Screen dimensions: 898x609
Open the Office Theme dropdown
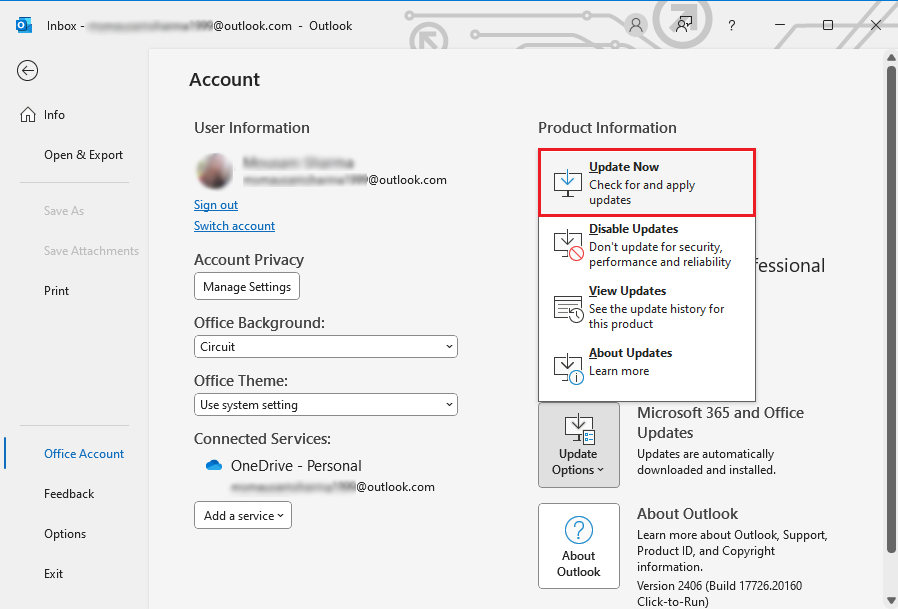coord(326,404)
